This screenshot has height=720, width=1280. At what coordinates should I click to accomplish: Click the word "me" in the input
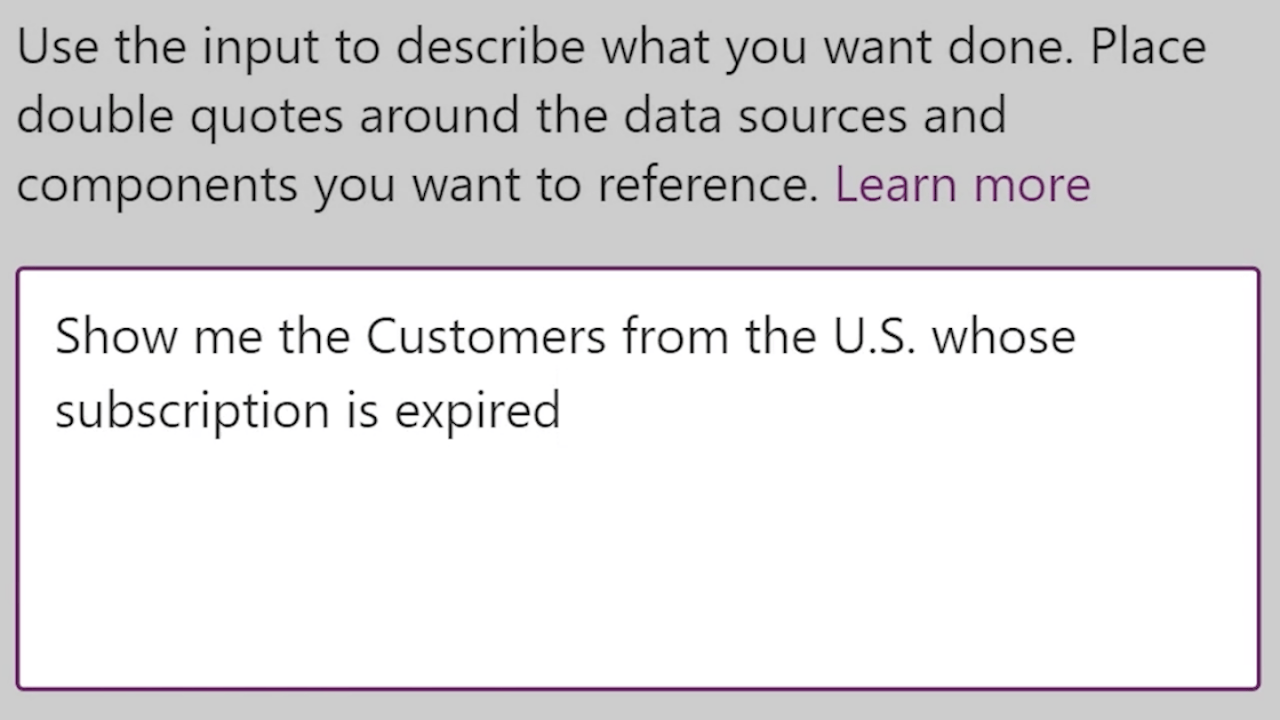[x=228, y=336]
